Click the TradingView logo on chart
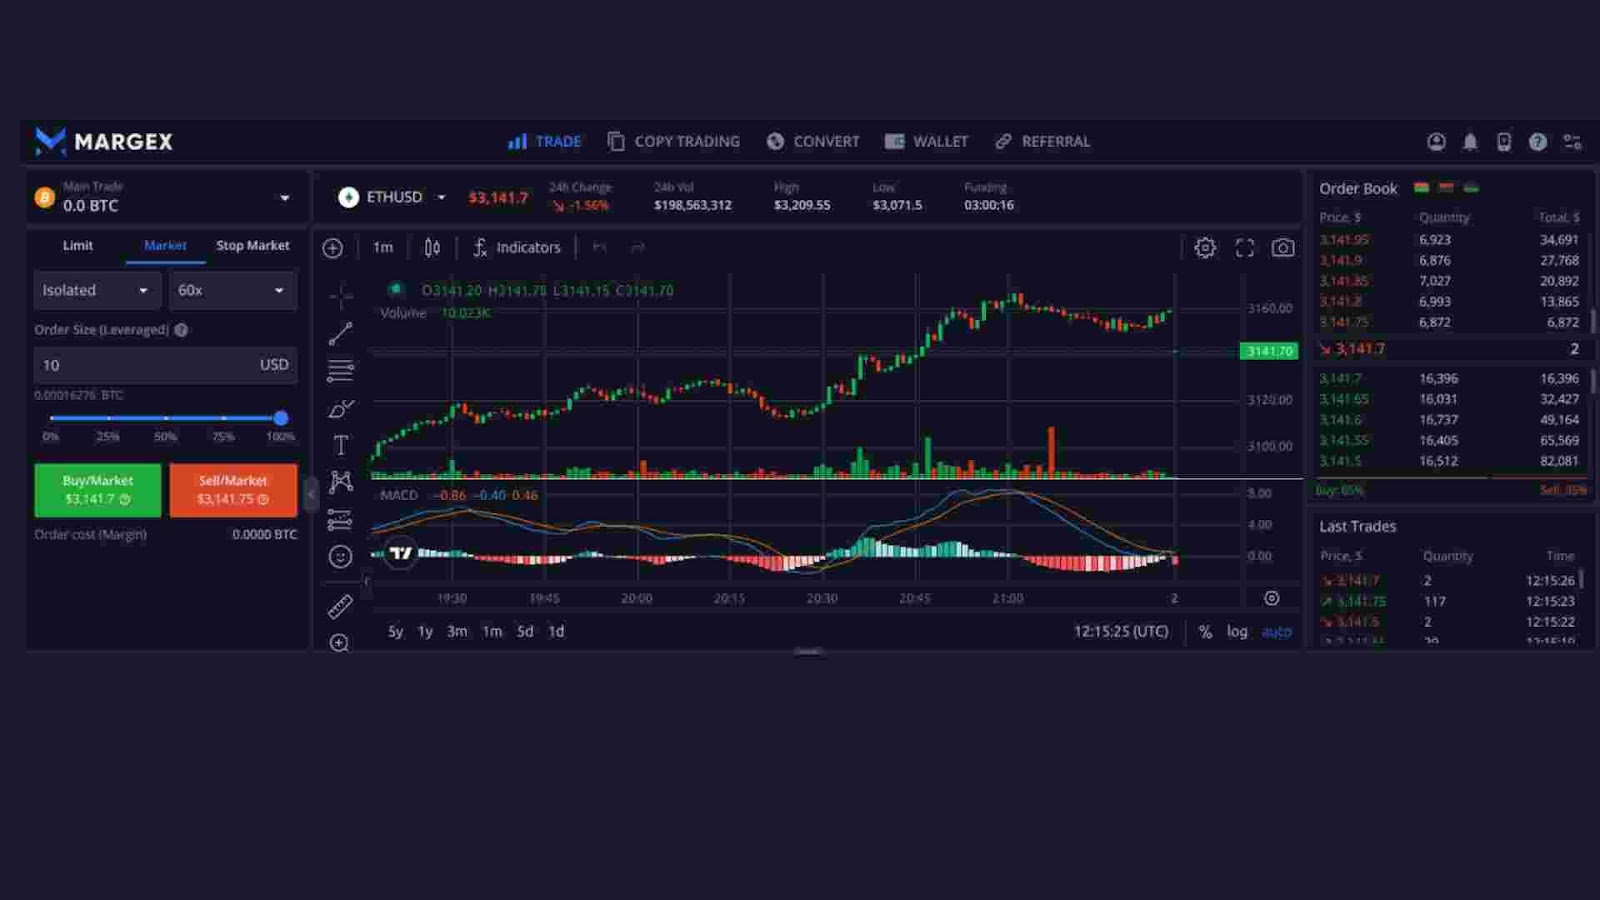The width and height of the screenshot is (1600, 900). [401, 552]
